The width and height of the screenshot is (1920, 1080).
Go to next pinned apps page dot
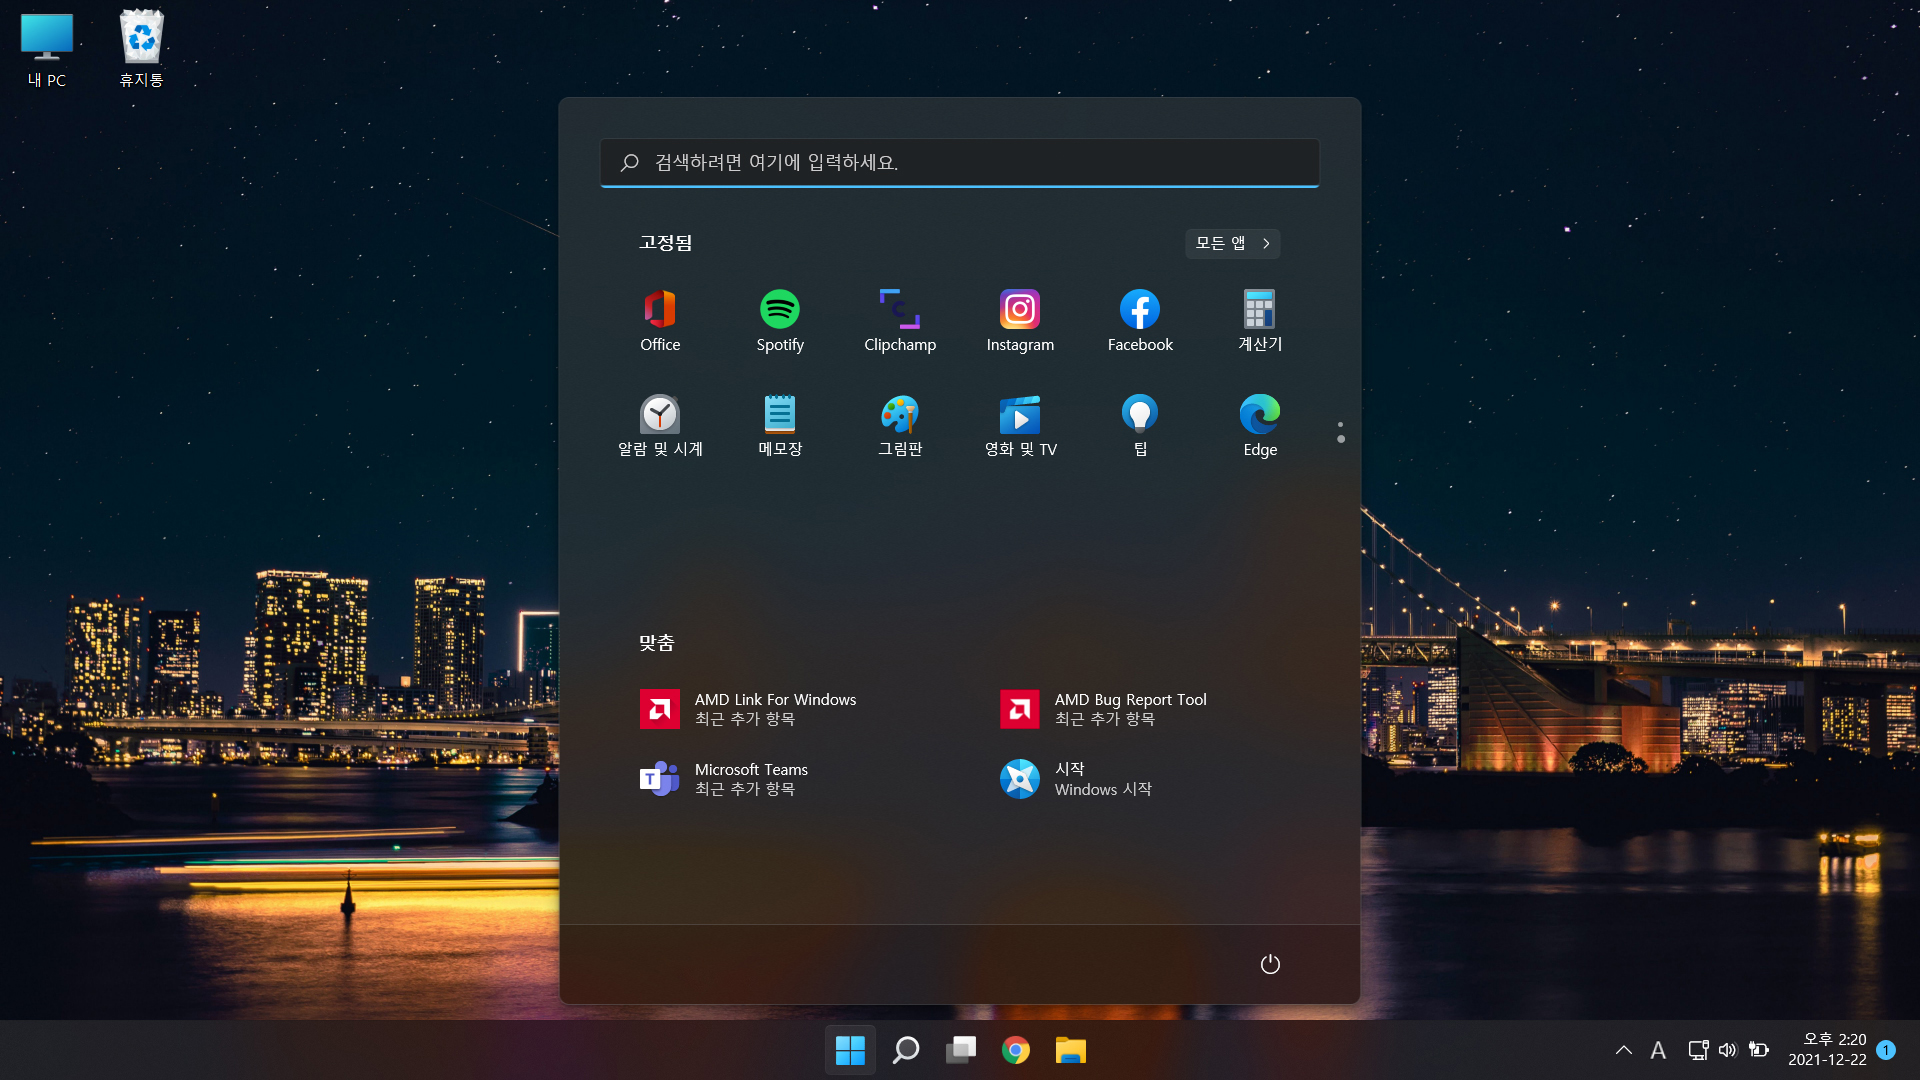pos(1341,439)
